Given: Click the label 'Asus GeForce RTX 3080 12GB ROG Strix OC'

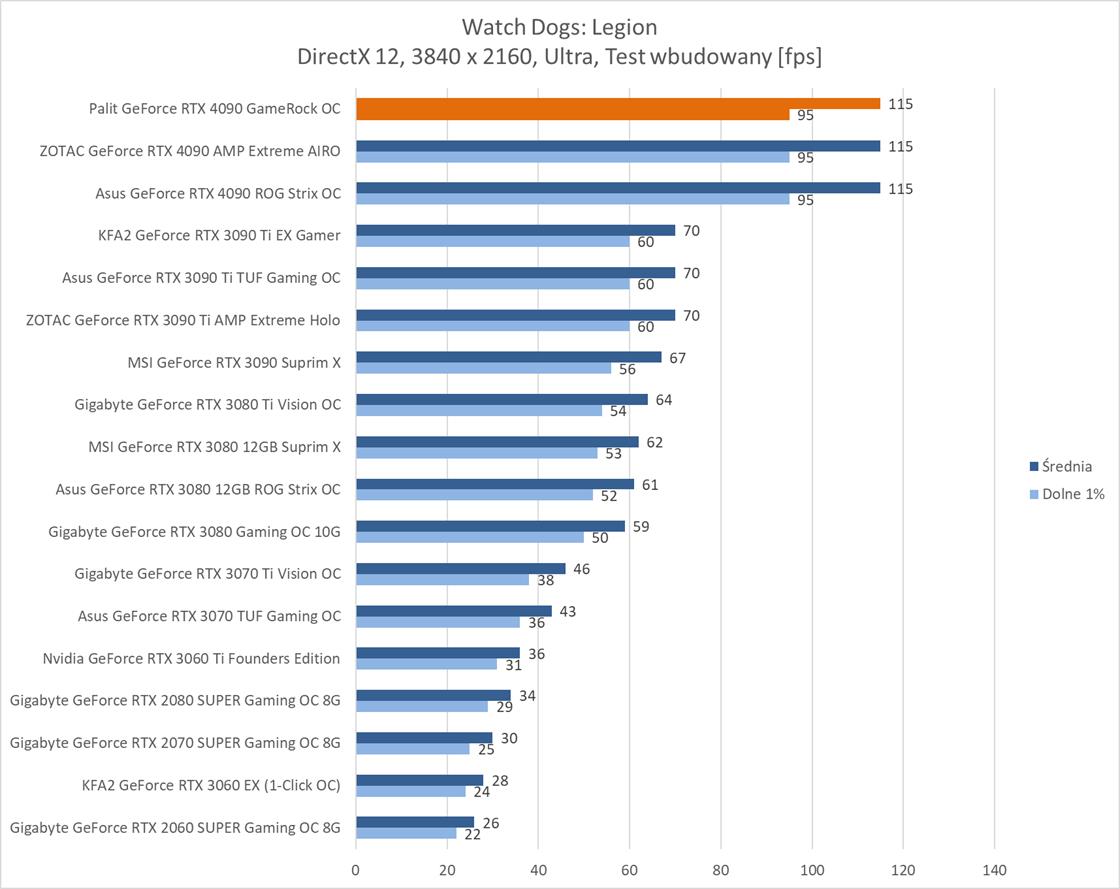Looking at the screenshot, I should 198,489.
